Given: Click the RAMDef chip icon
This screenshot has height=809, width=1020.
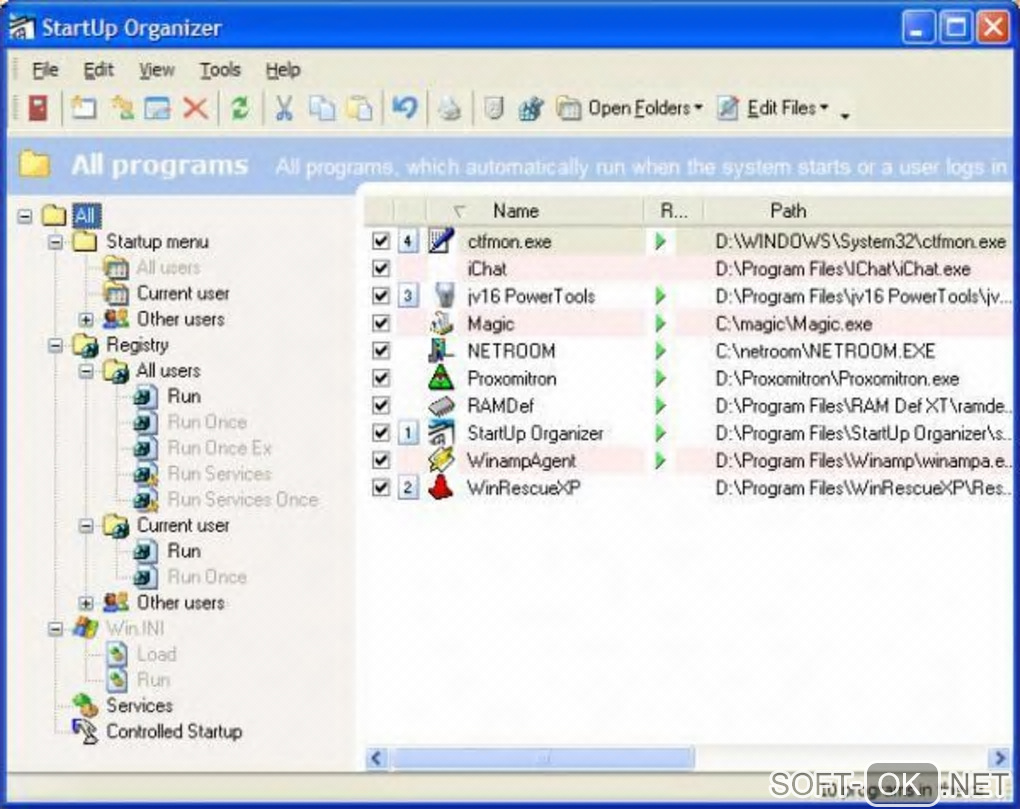Looking at the screenshot, I should [442, 406].
